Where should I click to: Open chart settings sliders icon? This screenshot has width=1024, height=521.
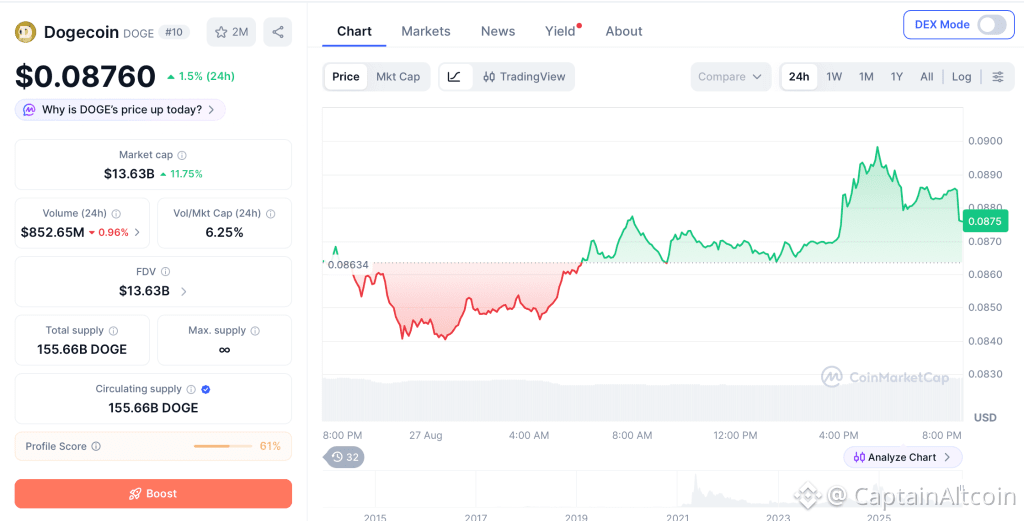(998, 76)
